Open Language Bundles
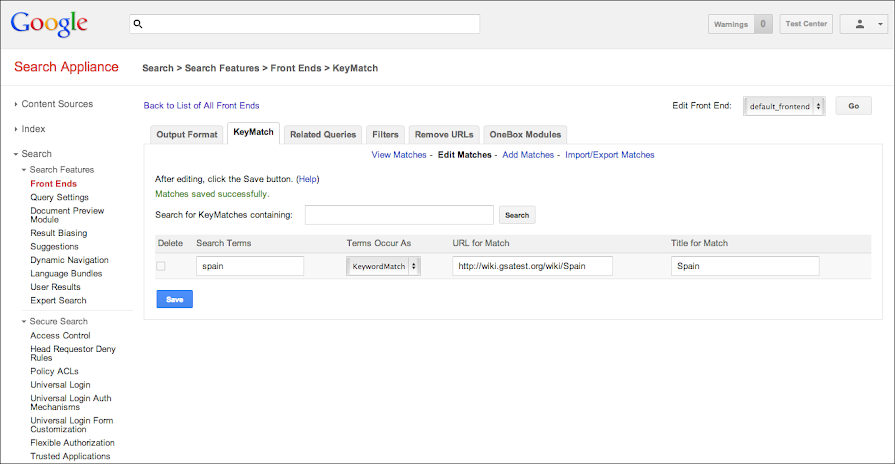Viewport: 895px width, 464px height. (66, 273)
